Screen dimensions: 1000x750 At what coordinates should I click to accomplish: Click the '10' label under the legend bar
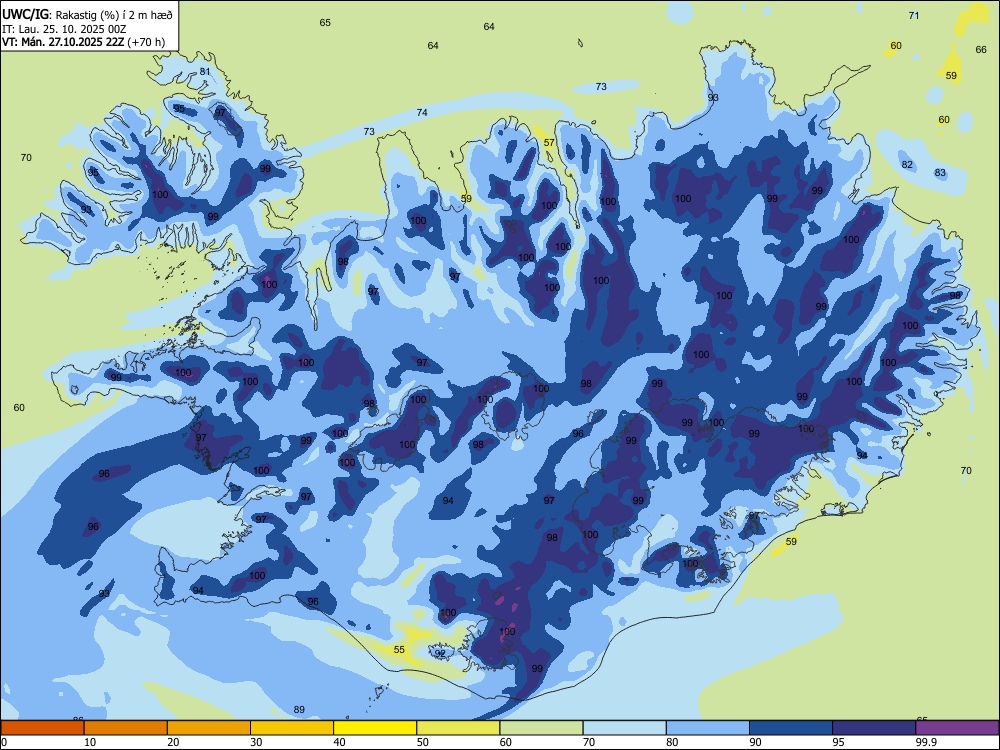click(90, 742)
